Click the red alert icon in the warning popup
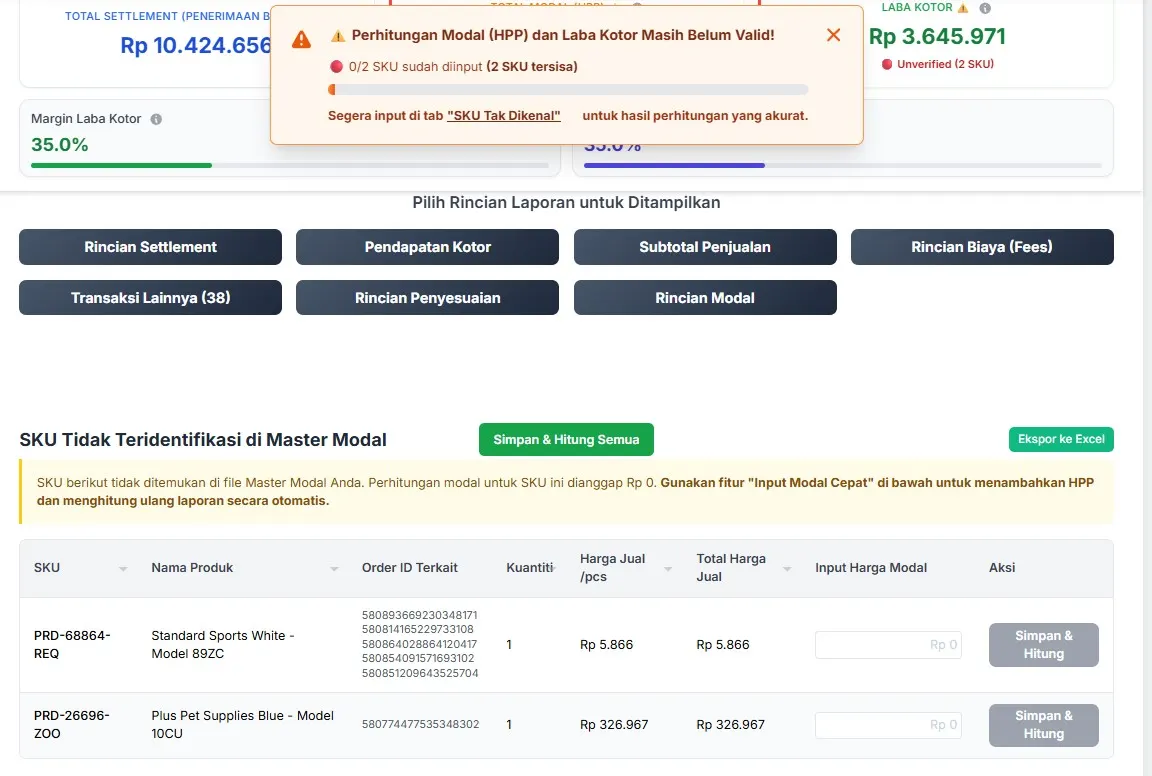This screenshot has height=776, width=1152. pos(301,39)
